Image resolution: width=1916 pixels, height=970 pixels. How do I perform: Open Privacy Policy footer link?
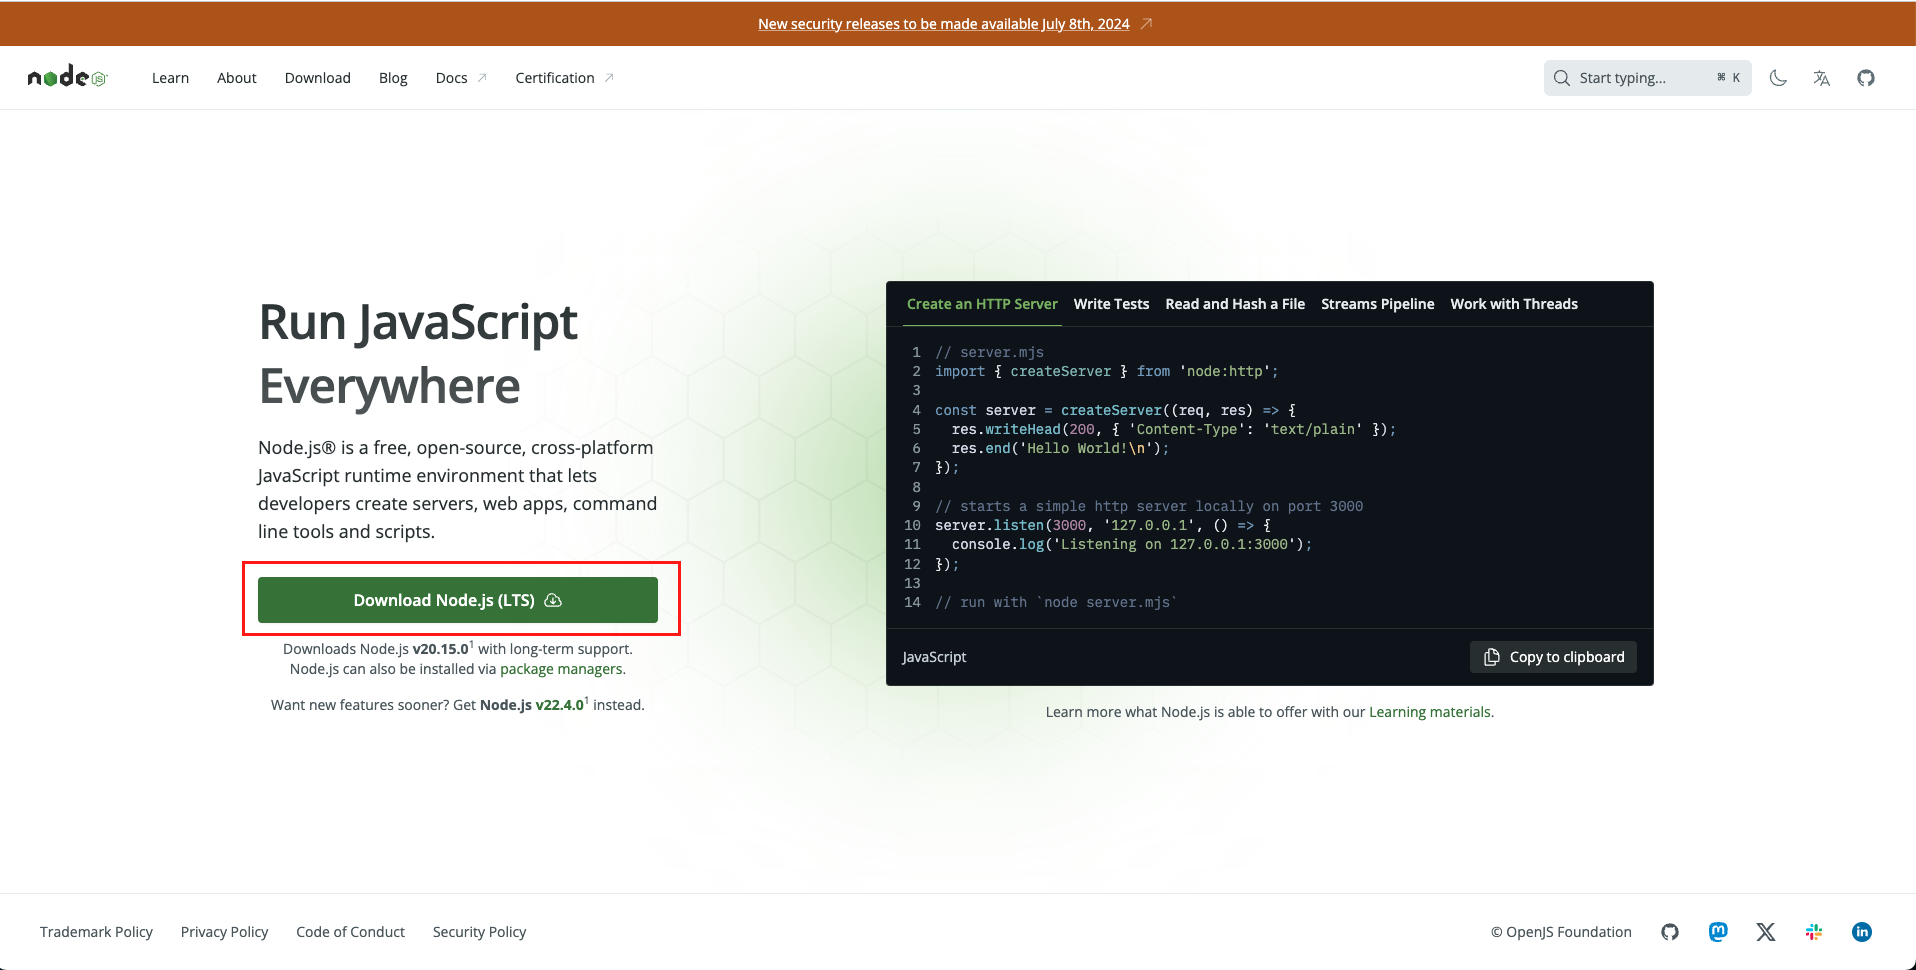(225, 932)
